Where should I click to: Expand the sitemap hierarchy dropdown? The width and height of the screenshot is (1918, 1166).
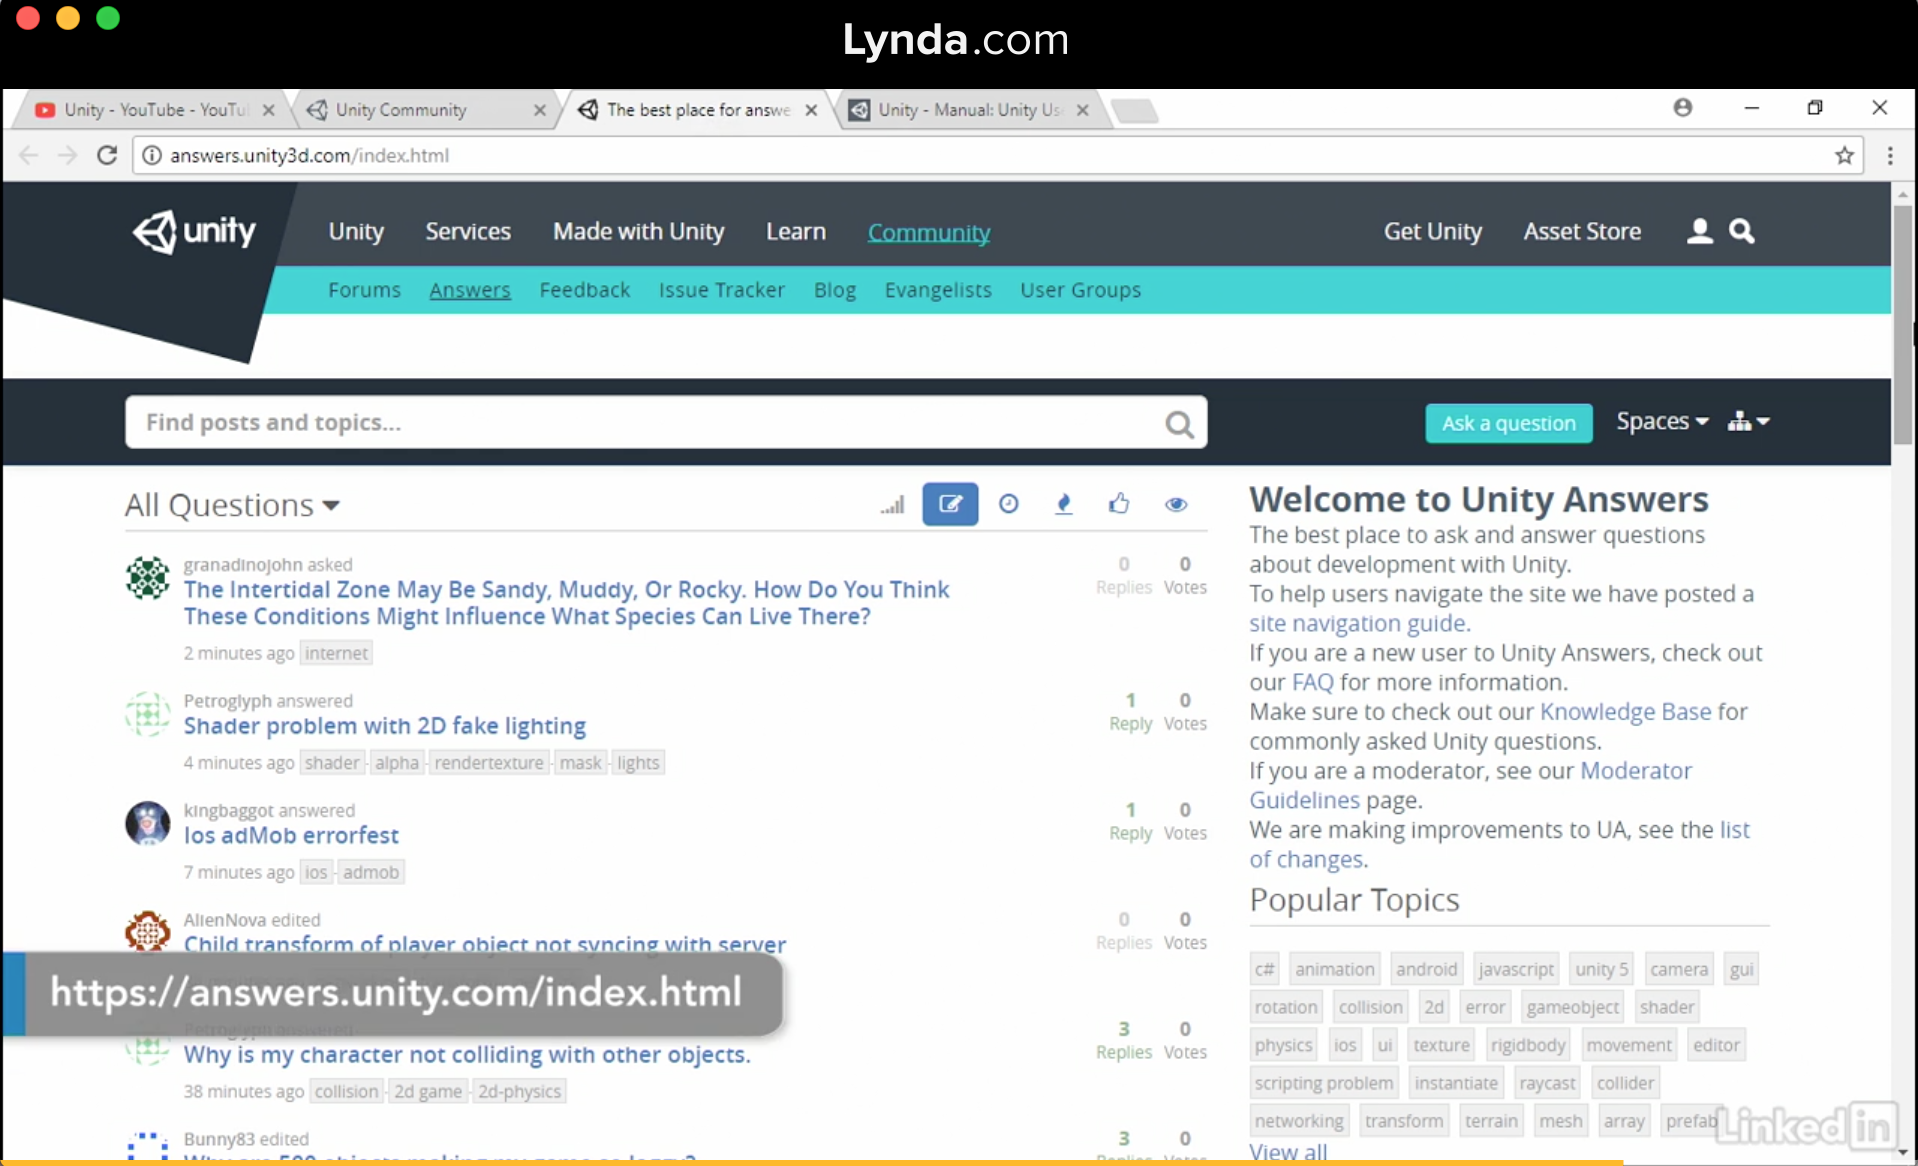coord(1749,421)
